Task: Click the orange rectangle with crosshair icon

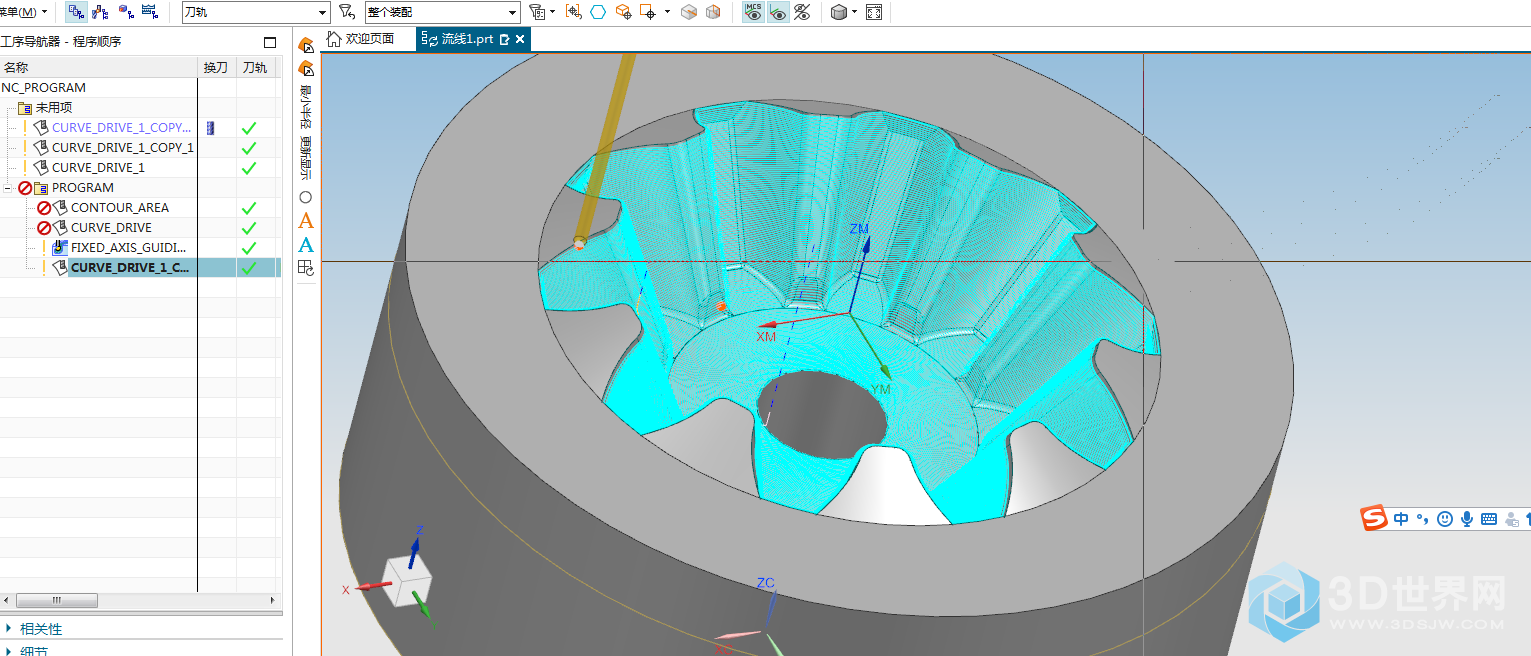Action: tap(648, 12)
